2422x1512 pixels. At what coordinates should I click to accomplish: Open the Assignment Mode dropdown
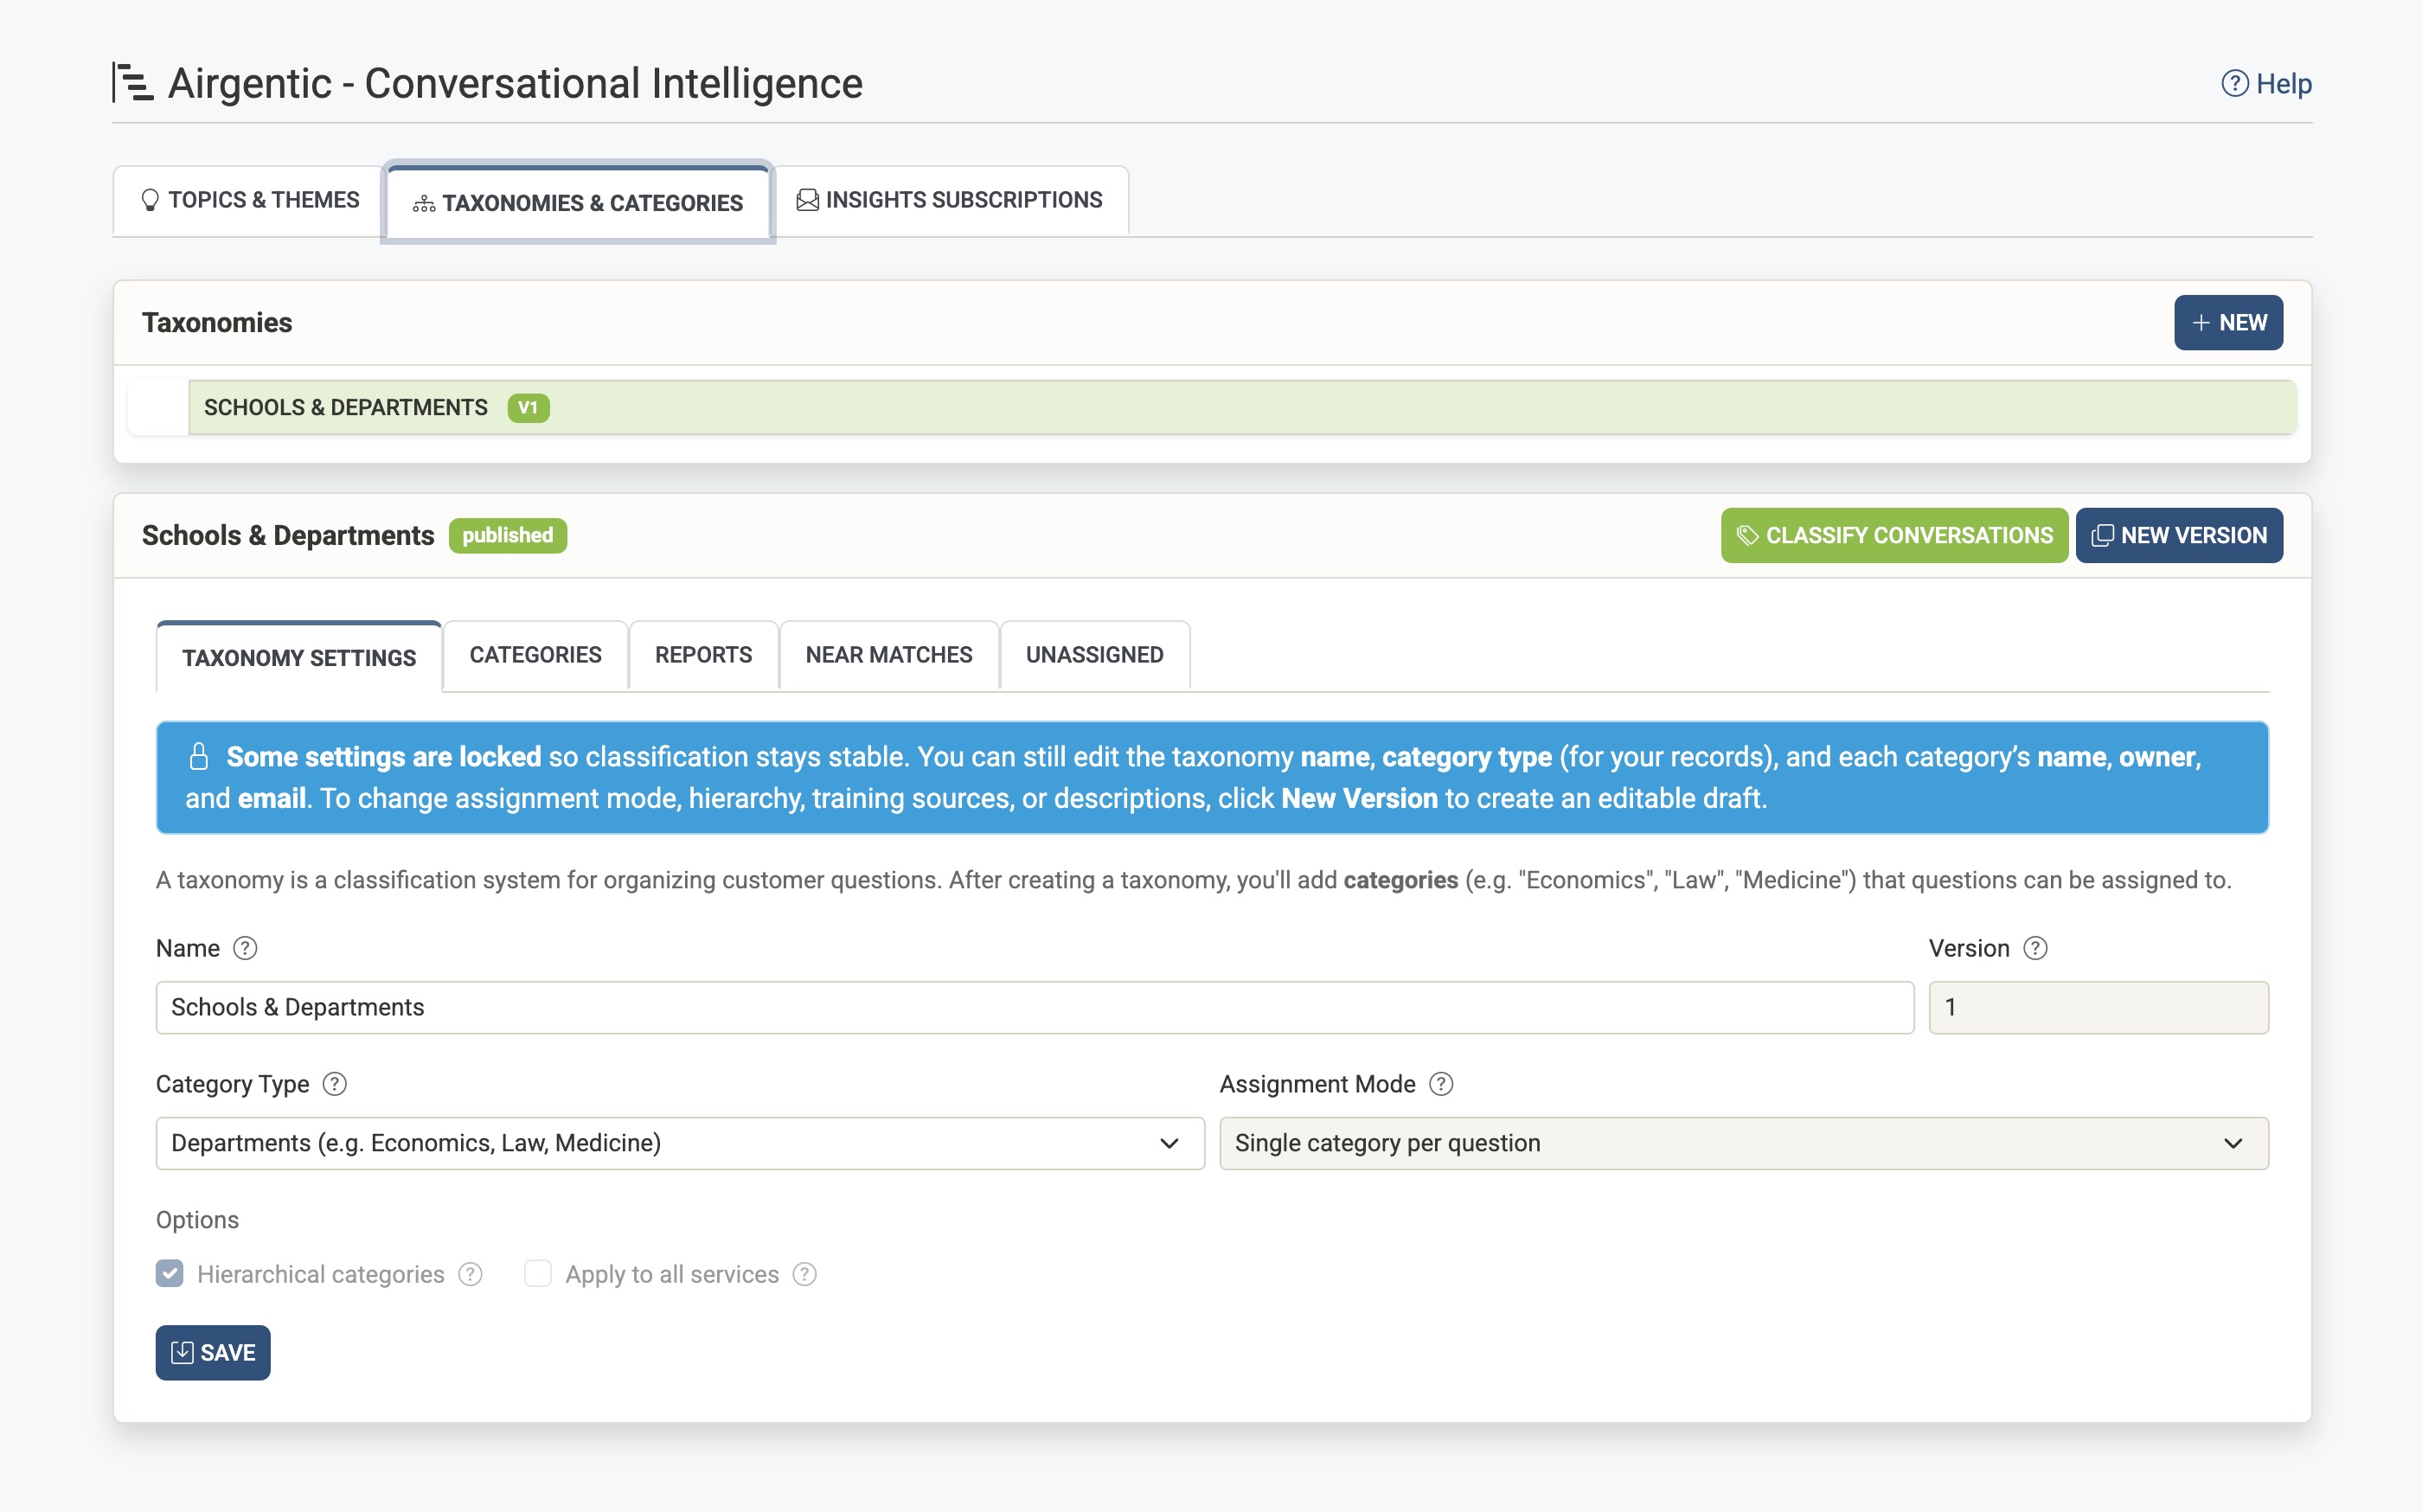click(1743, 1143)
